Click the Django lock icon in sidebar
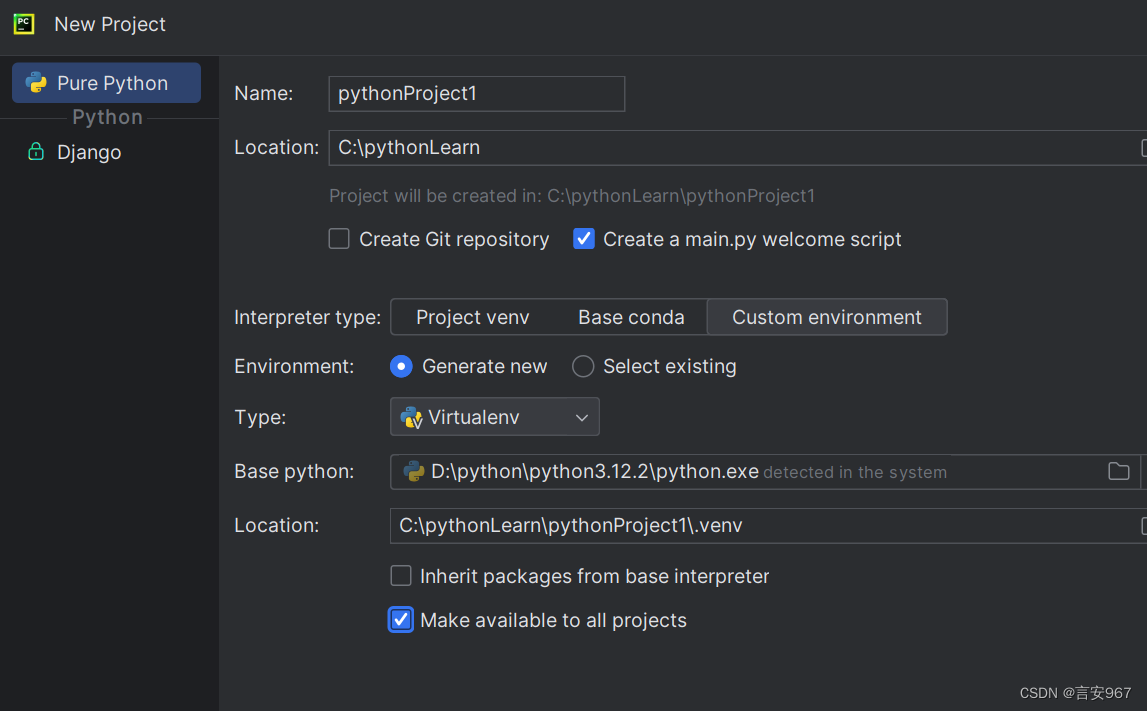The image size is (1147, 711). point(36,152)
